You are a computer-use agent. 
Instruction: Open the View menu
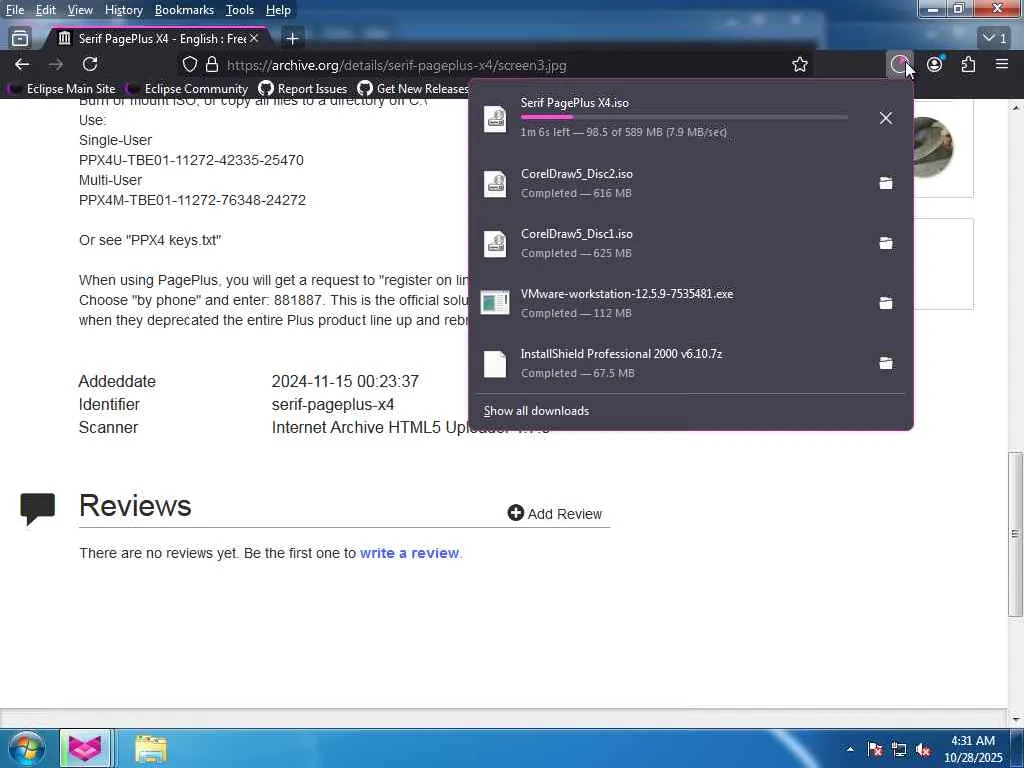80,10
